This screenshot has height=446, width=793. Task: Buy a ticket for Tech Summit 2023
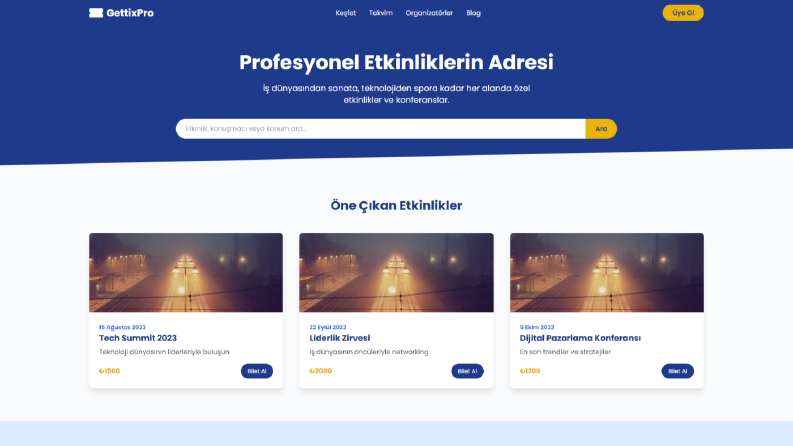click(257, 371)
